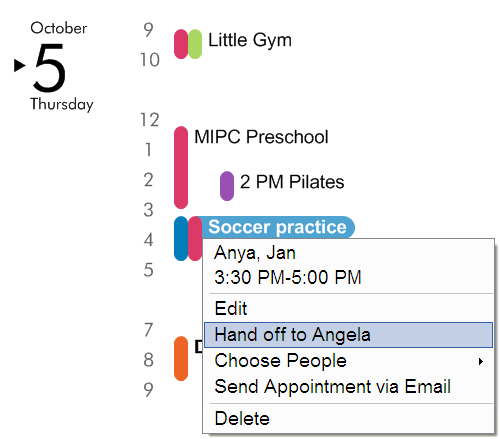The width and height of the screenshot is (500, 439).
Task: Click the 12 hour label in timeline
Action: pyautogui.click(x=150, y=120)
